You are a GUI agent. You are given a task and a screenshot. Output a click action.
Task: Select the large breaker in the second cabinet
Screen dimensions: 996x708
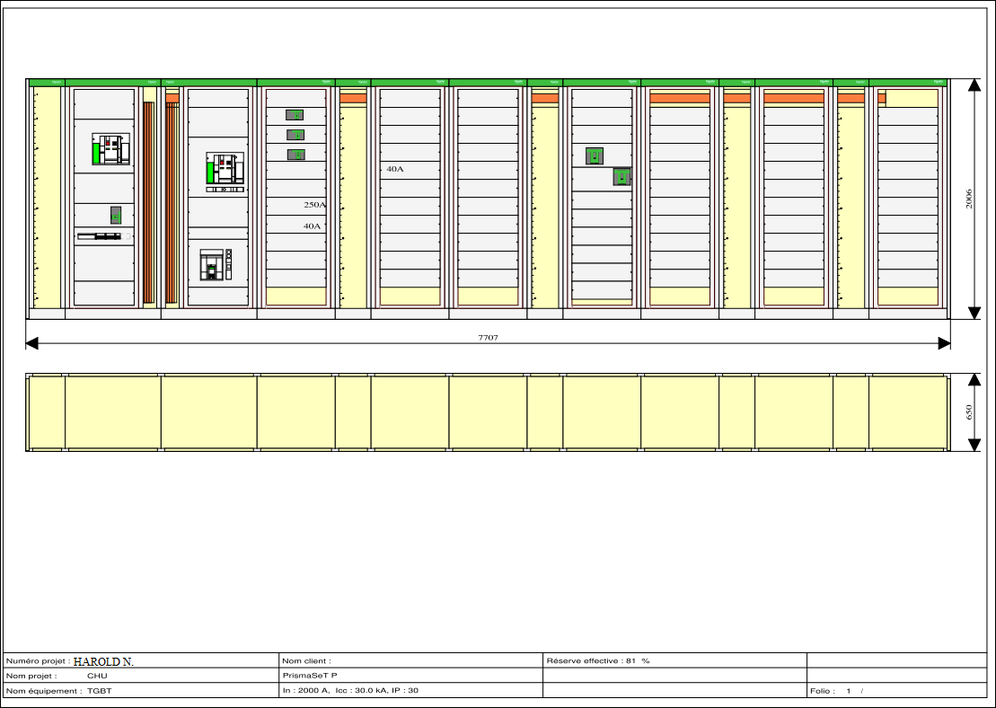tap(110, 150)
